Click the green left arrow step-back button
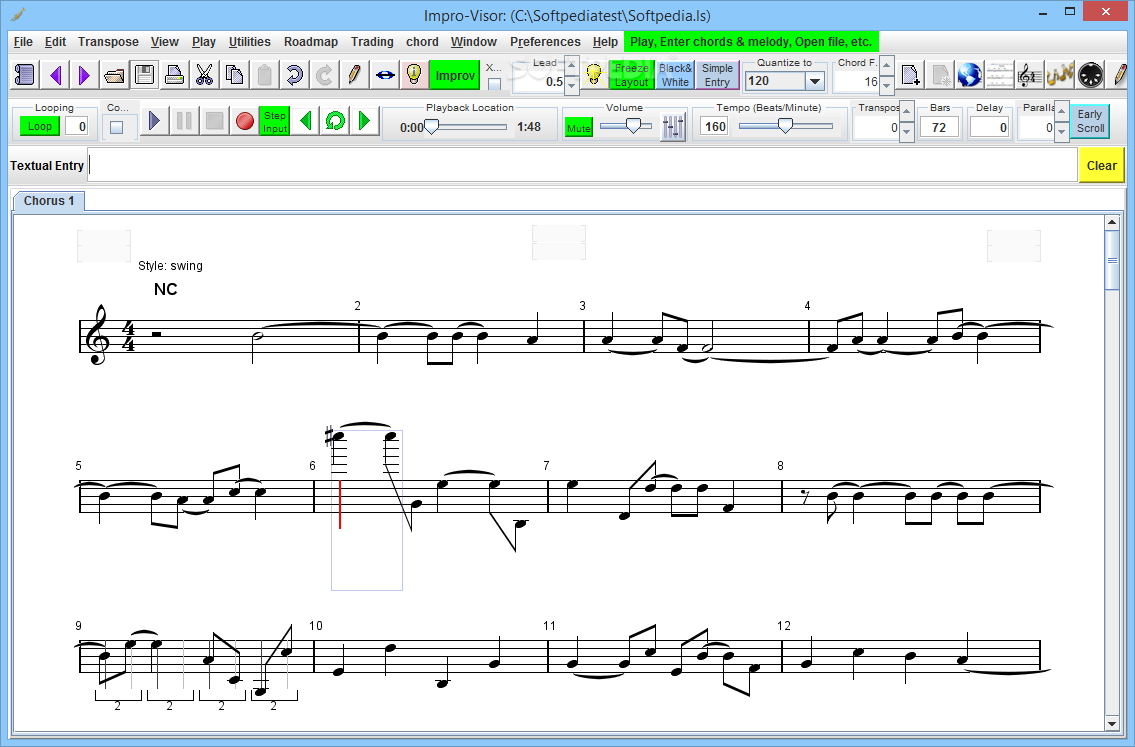This screenshot has height=747, width=1135. coord(305,121)
